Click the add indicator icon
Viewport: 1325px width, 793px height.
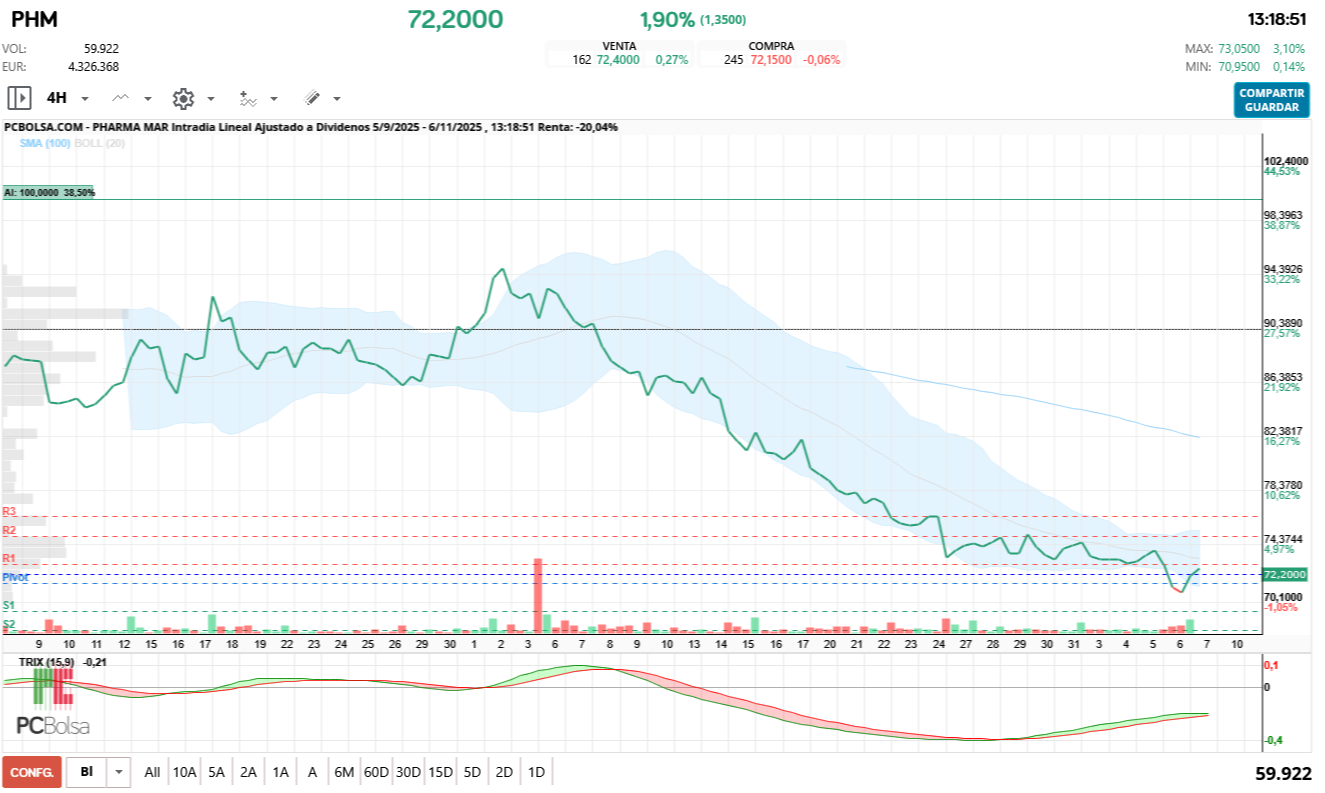click(x=250, y=97)
